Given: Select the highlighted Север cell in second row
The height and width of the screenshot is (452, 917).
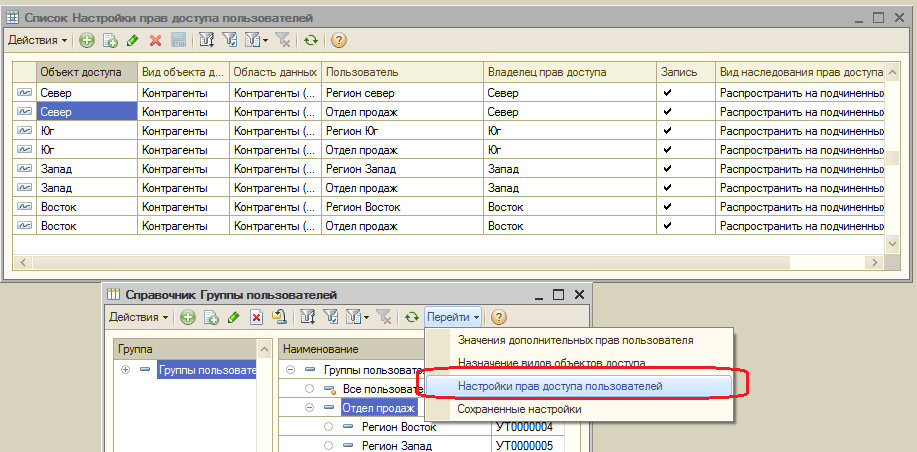Looking at the screenshot, I should [x=87, y=112].
